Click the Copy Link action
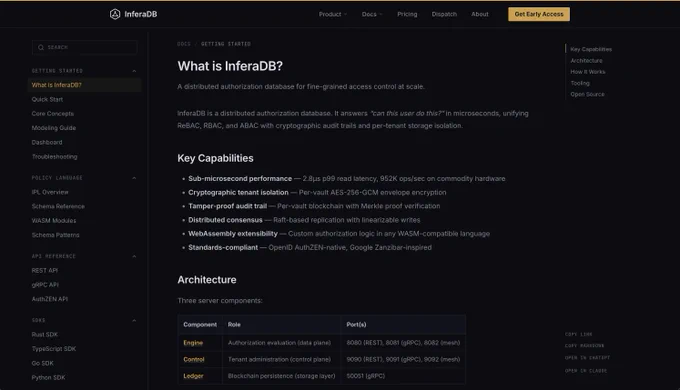The width and height of the screenshot is (680, 390). point(578,334)
